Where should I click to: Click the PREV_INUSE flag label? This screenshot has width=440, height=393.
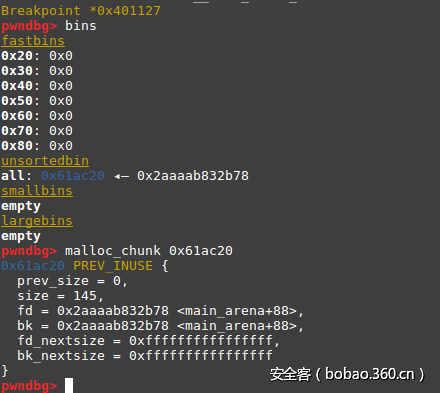click(x=113, y=266)
